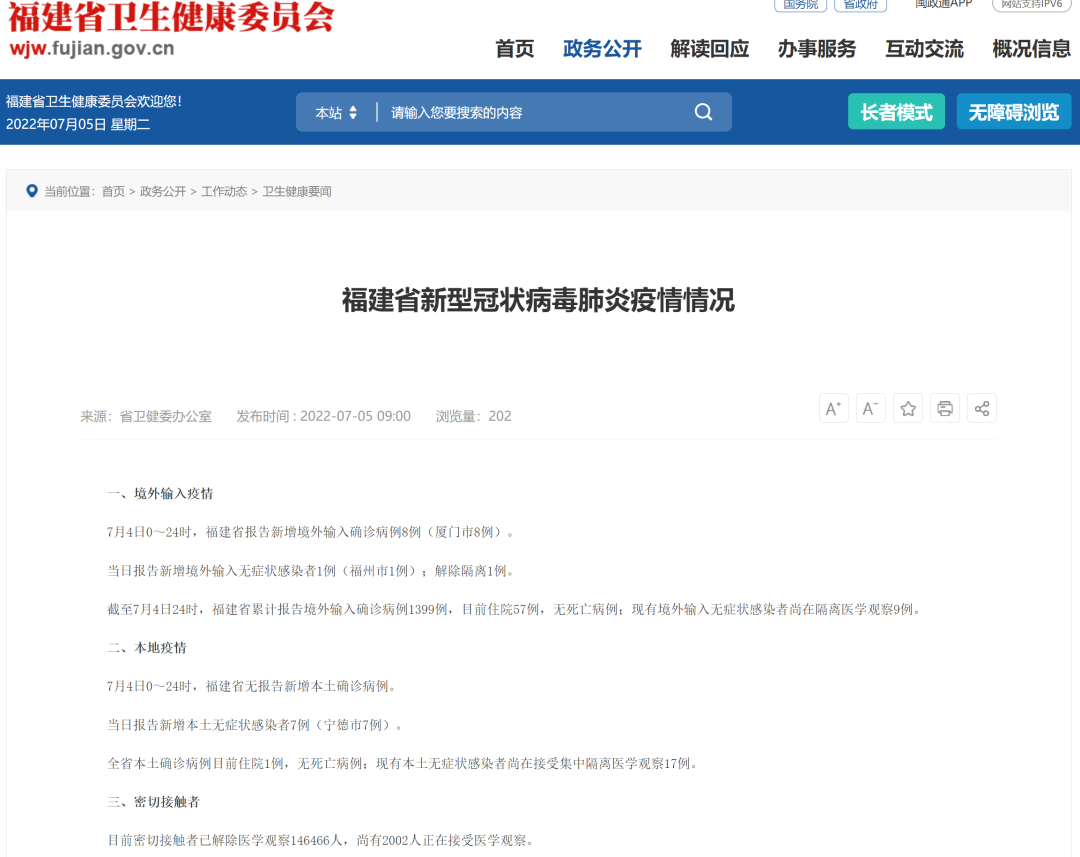Click the 来源：省卫健委办公室 text
Image resolution: width=1080 pixels, height=857 pixels.
146,416
